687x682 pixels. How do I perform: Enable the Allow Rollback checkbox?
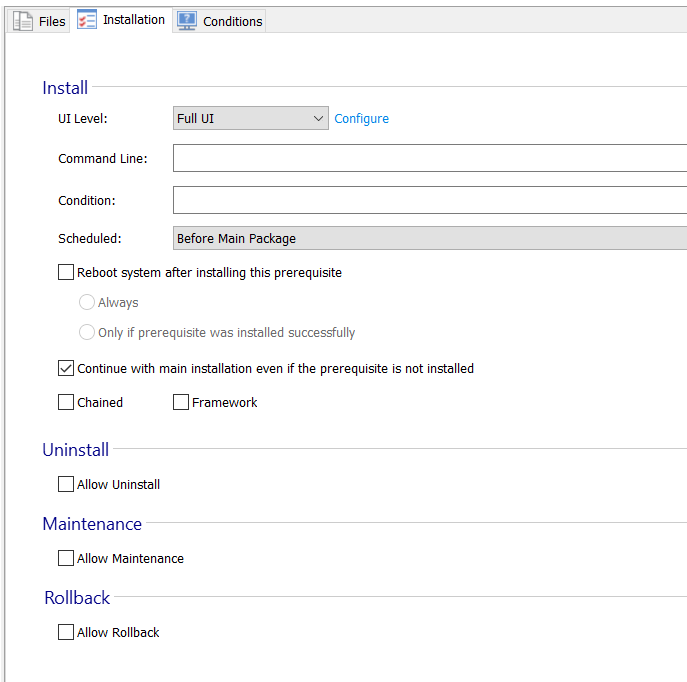click(66, 632)
